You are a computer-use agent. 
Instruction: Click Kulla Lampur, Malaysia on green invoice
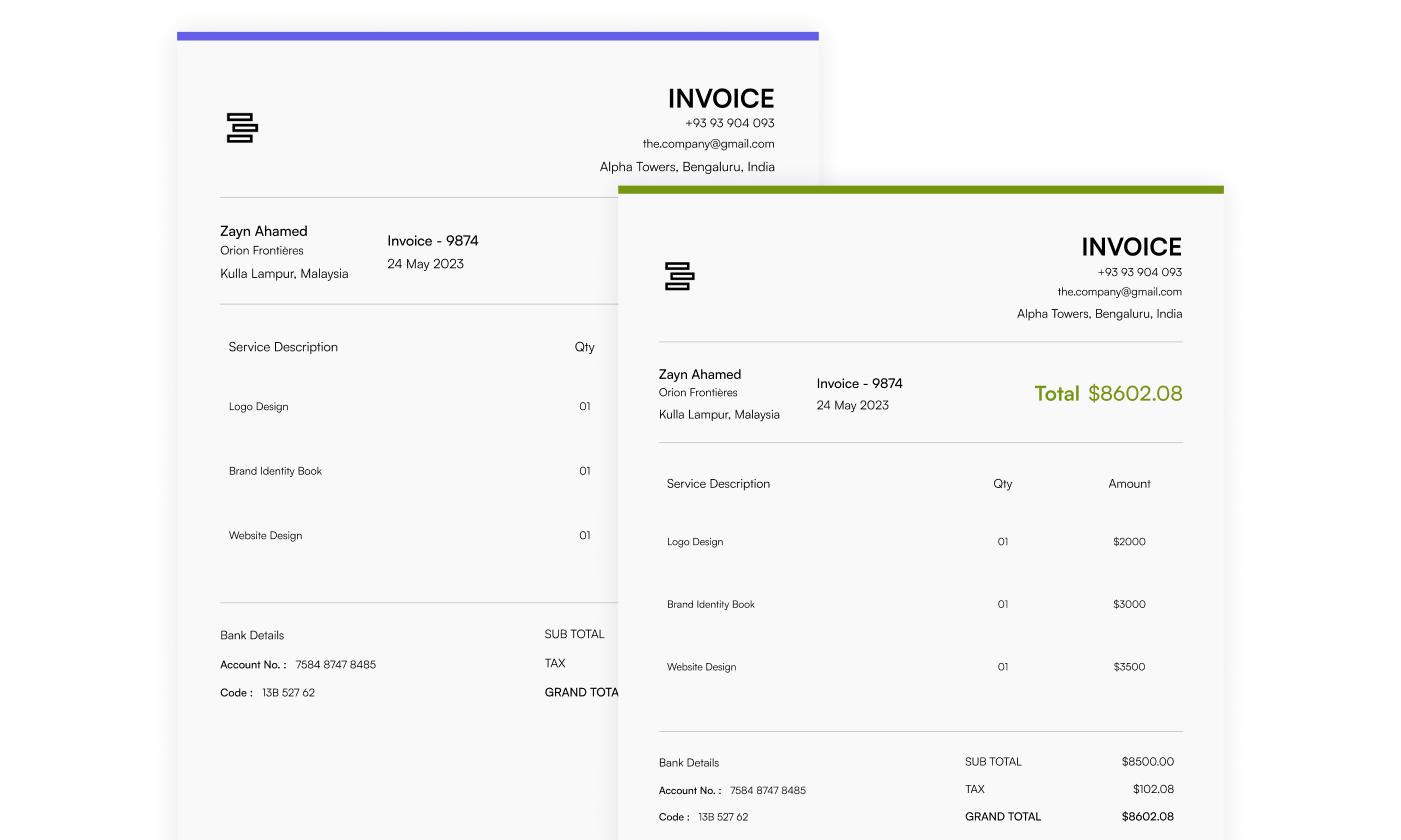[x=719, y=414]
